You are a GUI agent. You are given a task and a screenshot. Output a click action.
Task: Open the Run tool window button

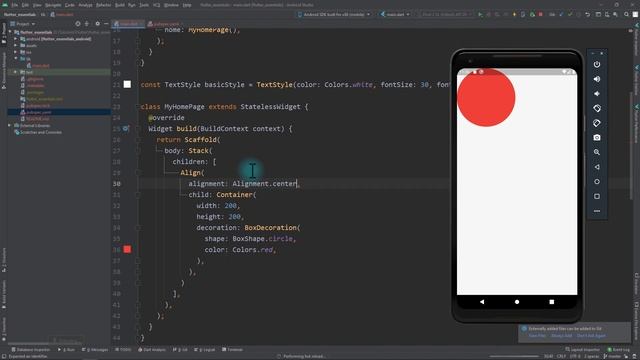67,350
